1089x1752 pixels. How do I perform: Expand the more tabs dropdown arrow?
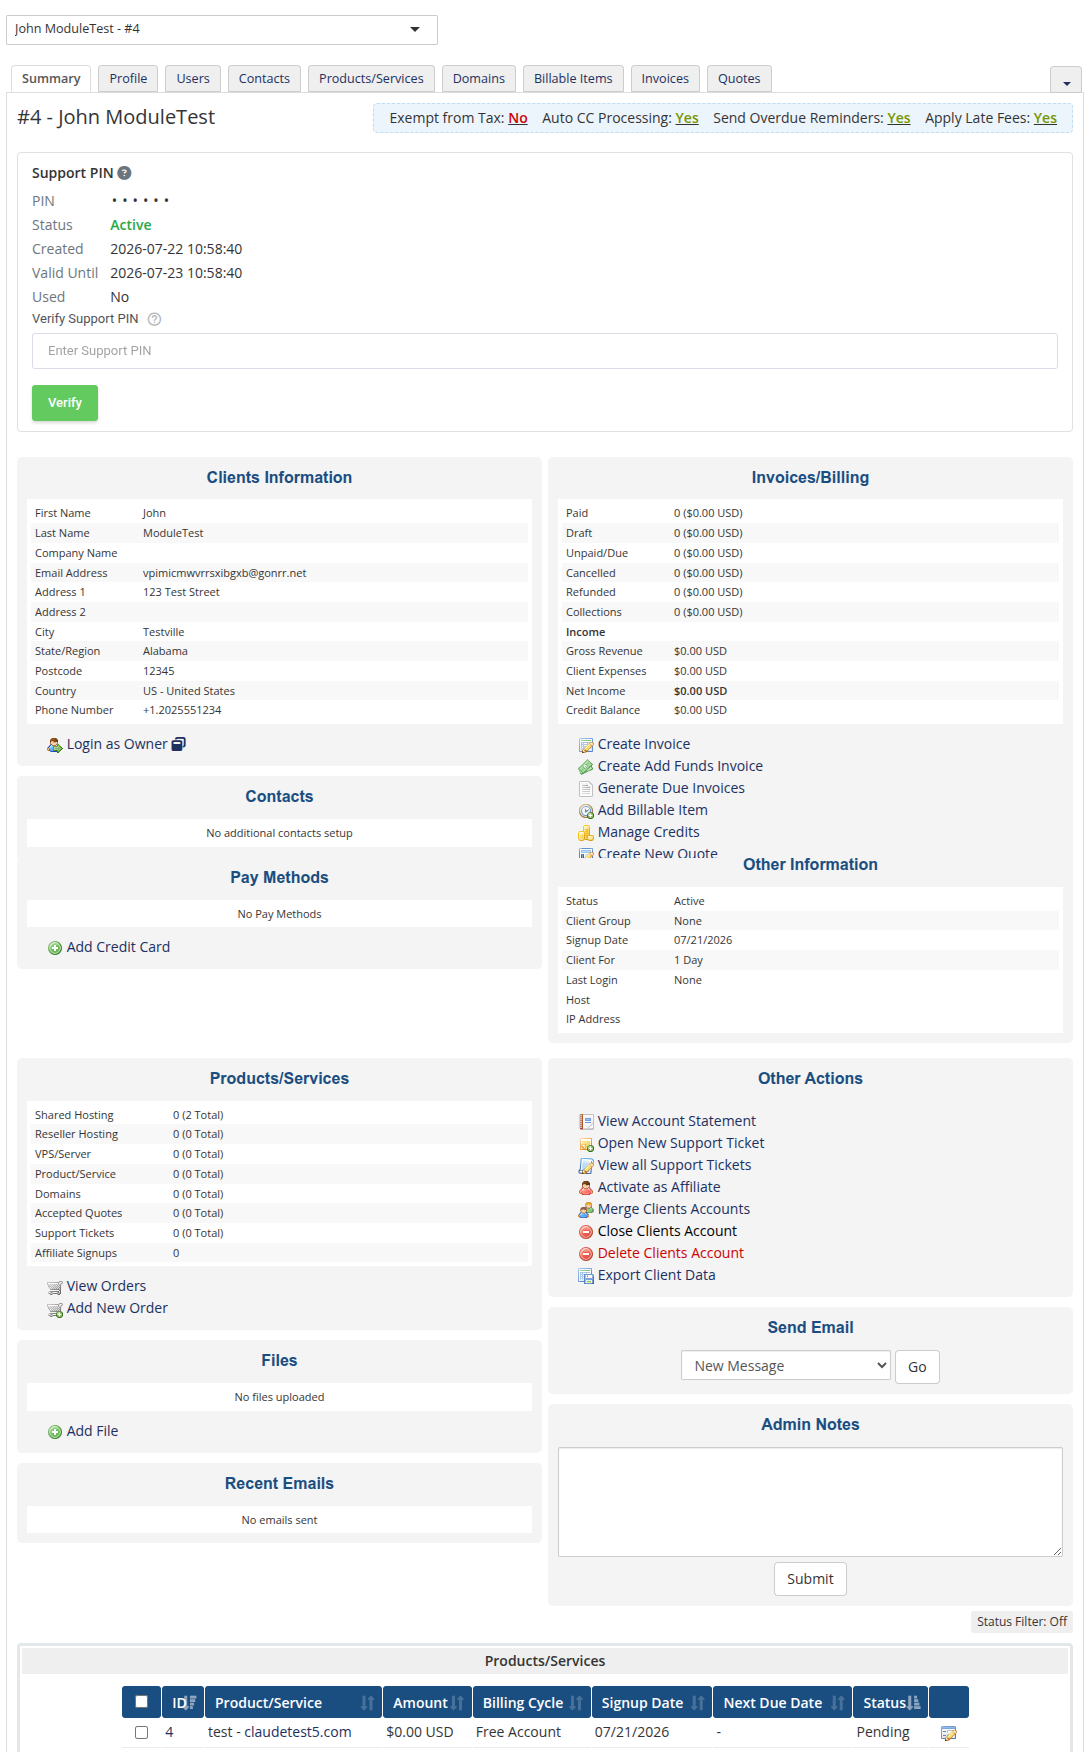click(1066, 81)
